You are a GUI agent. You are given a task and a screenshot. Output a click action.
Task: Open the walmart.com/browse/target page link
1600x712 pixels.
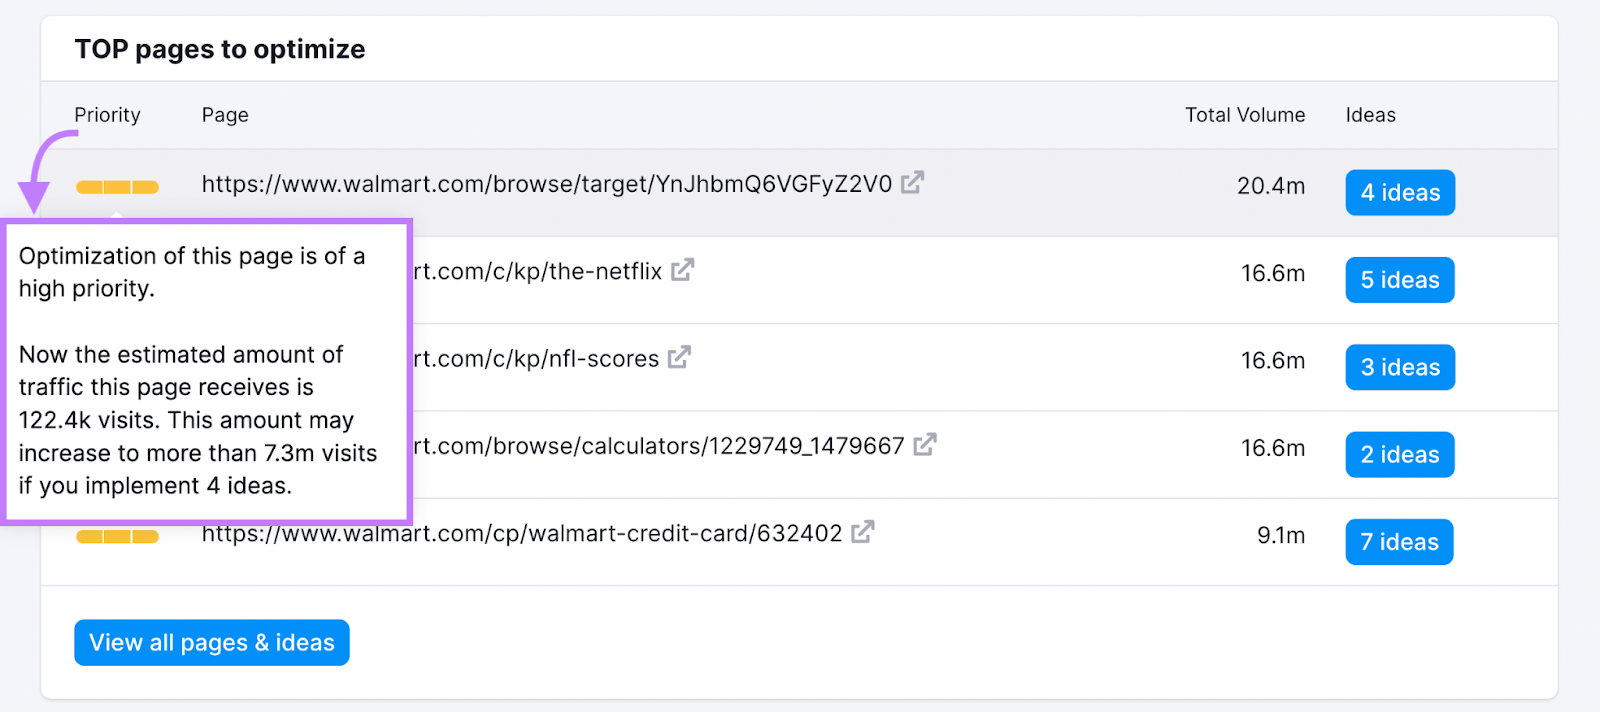click(547, 184)
